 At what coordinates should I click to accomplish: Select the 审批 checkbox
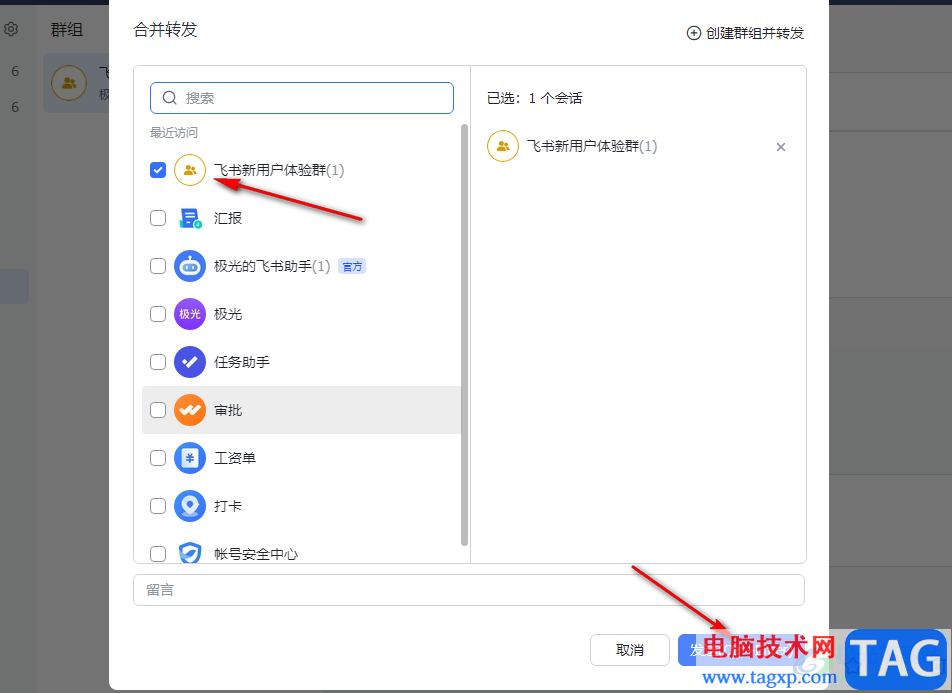158,410
